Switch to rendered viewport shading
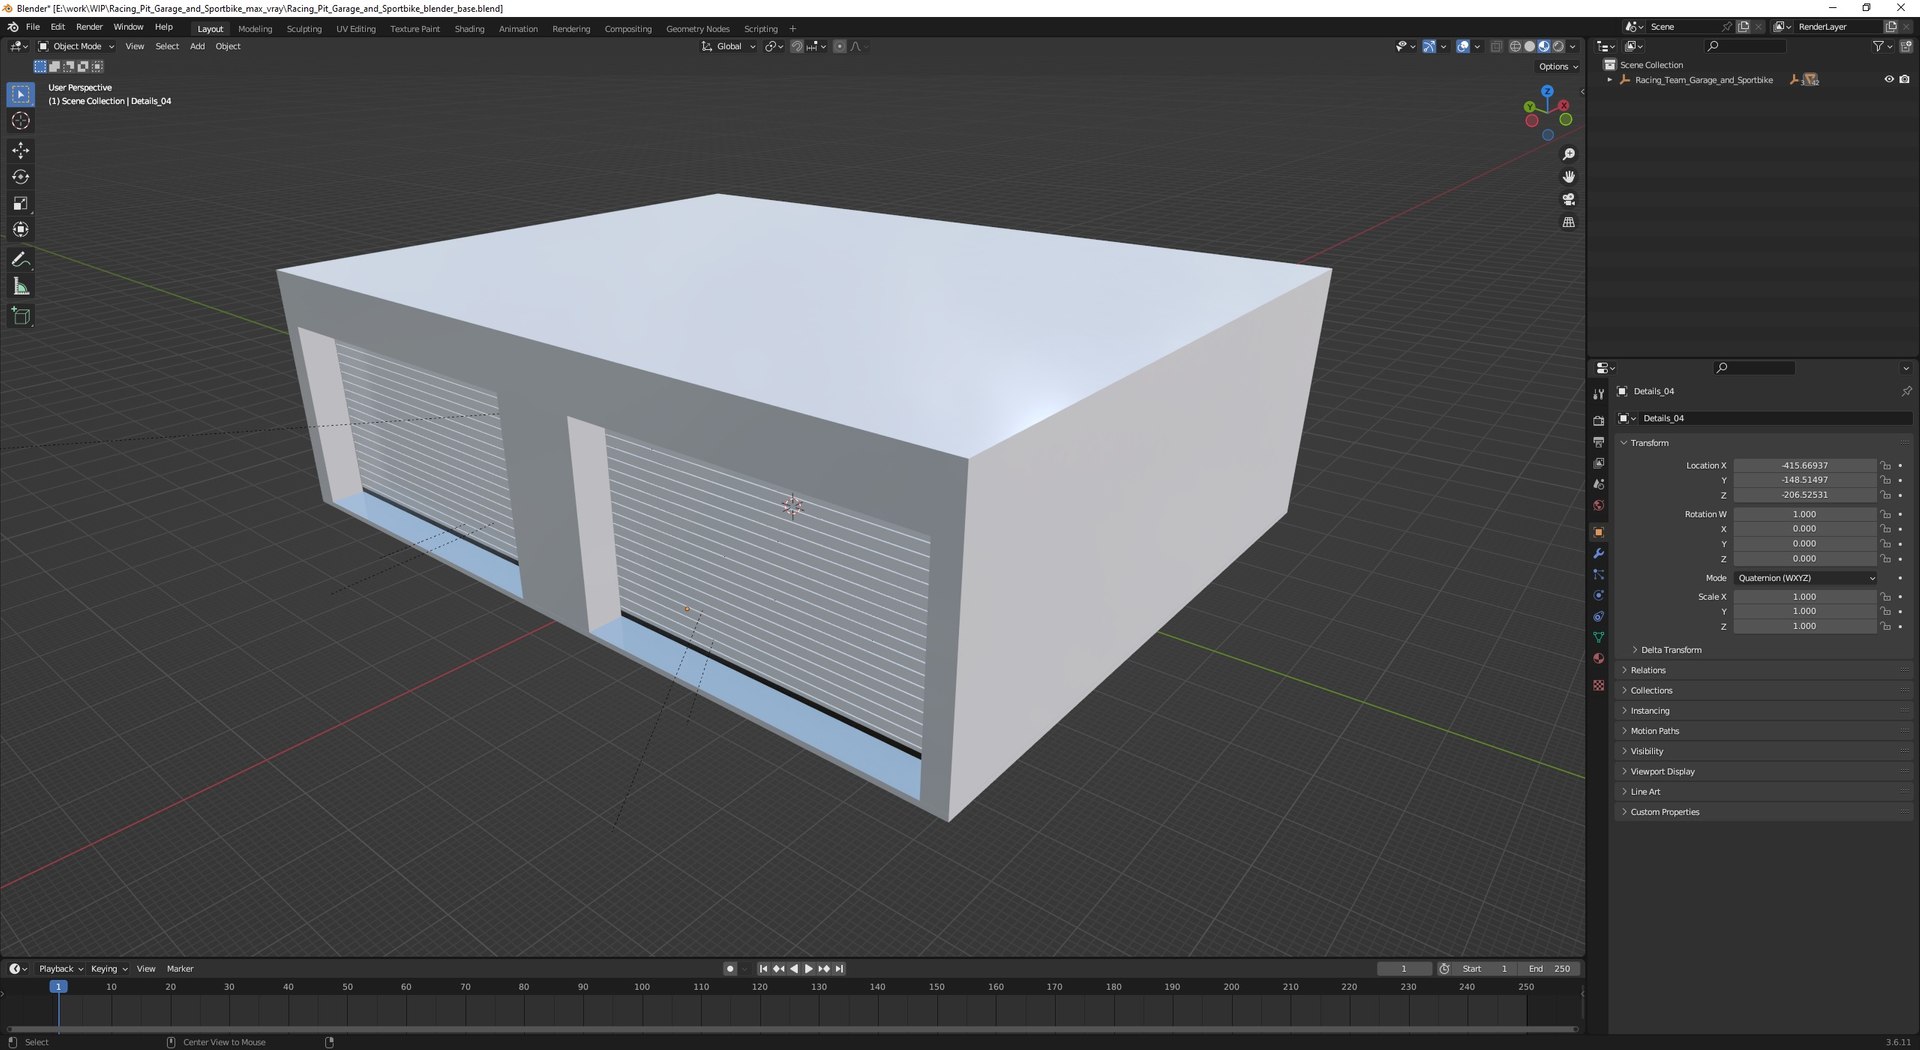Image resolution: width=1920 pixels, height=1050 pixels. coord(1558,47)
